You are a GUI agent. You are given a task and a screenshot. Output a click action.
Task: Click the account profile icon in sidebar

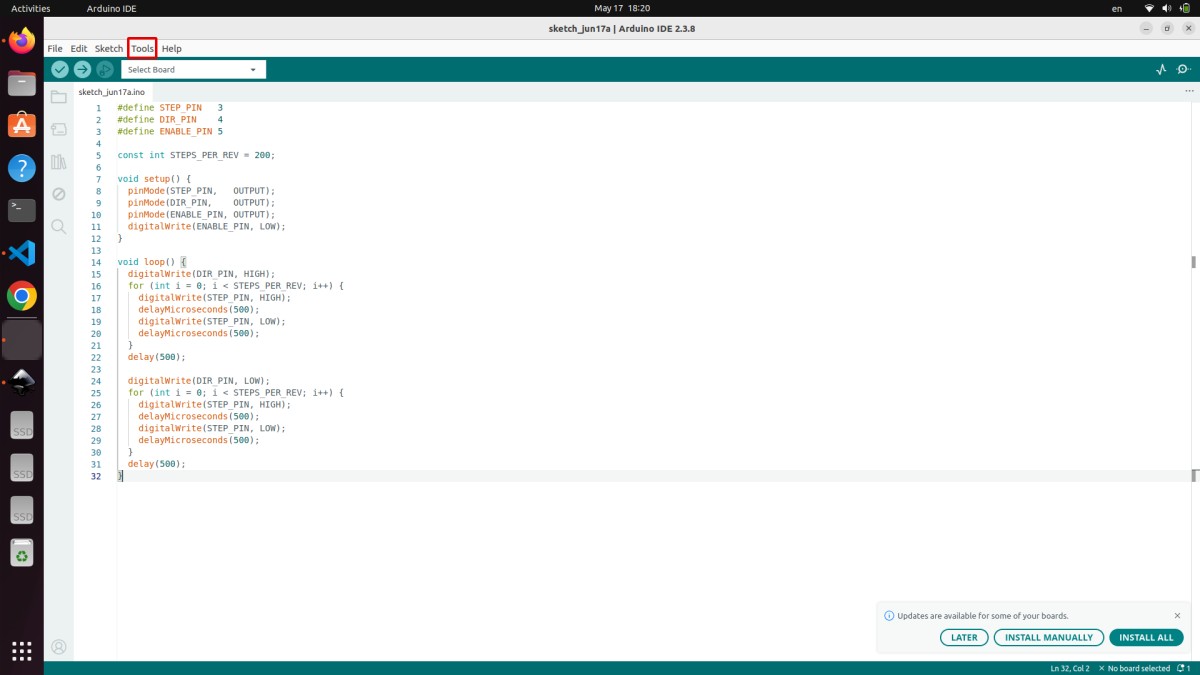tap(59, 647)
